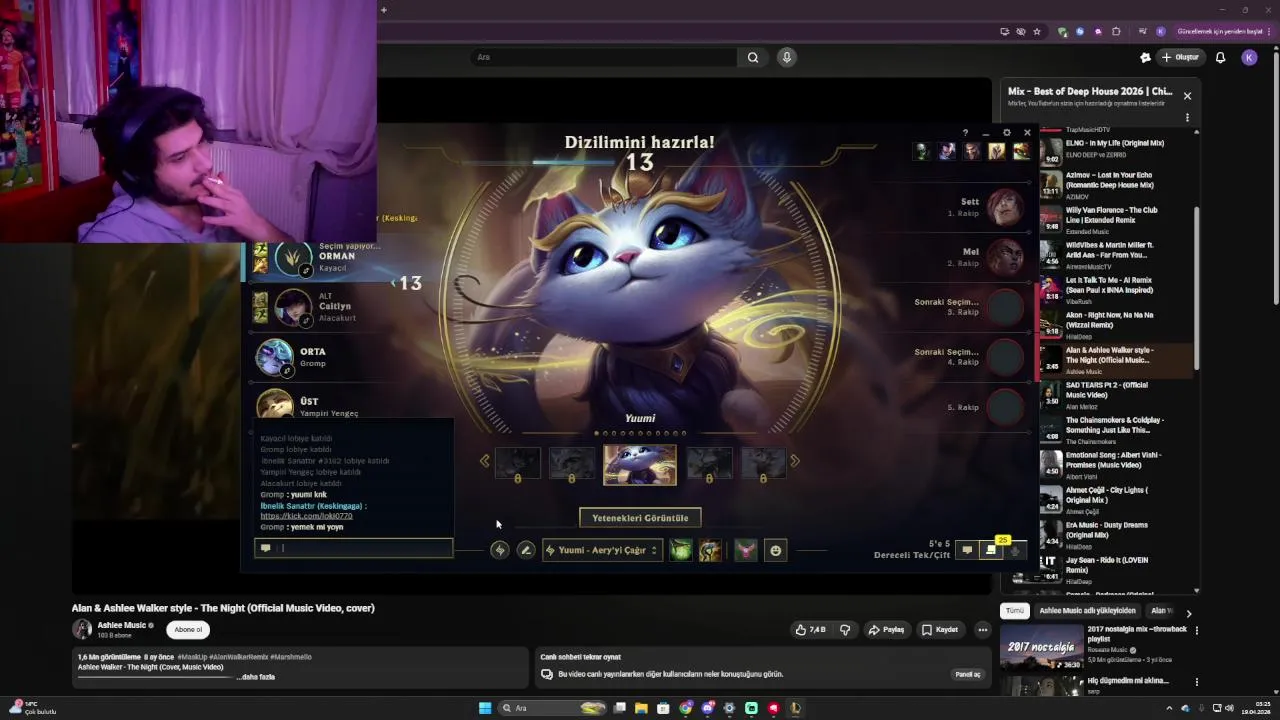Open the Yuumi rune page dropdown

click(602, 550)
